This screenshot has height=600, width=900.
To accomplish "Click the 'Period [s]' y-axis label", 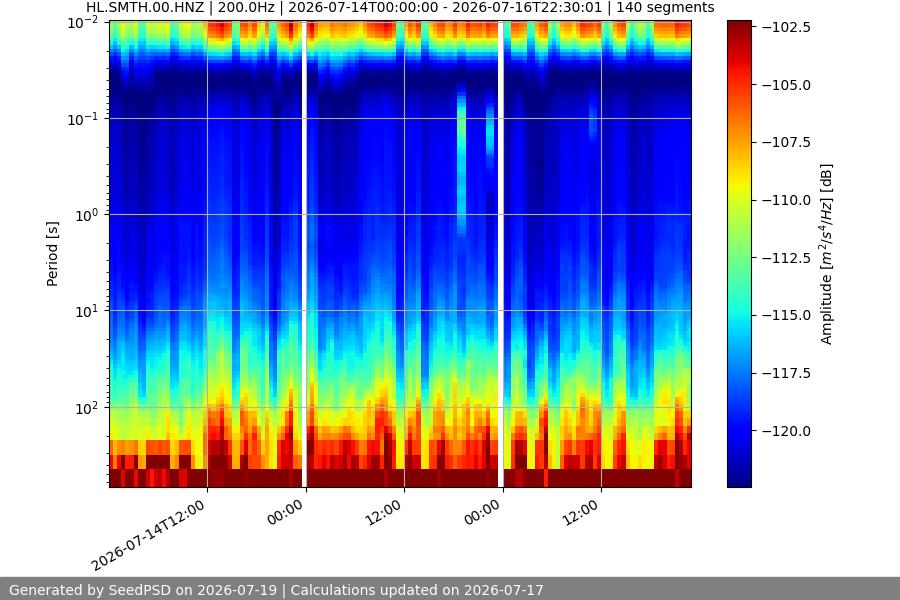I will pyautogui.click(x=52, y=254).
